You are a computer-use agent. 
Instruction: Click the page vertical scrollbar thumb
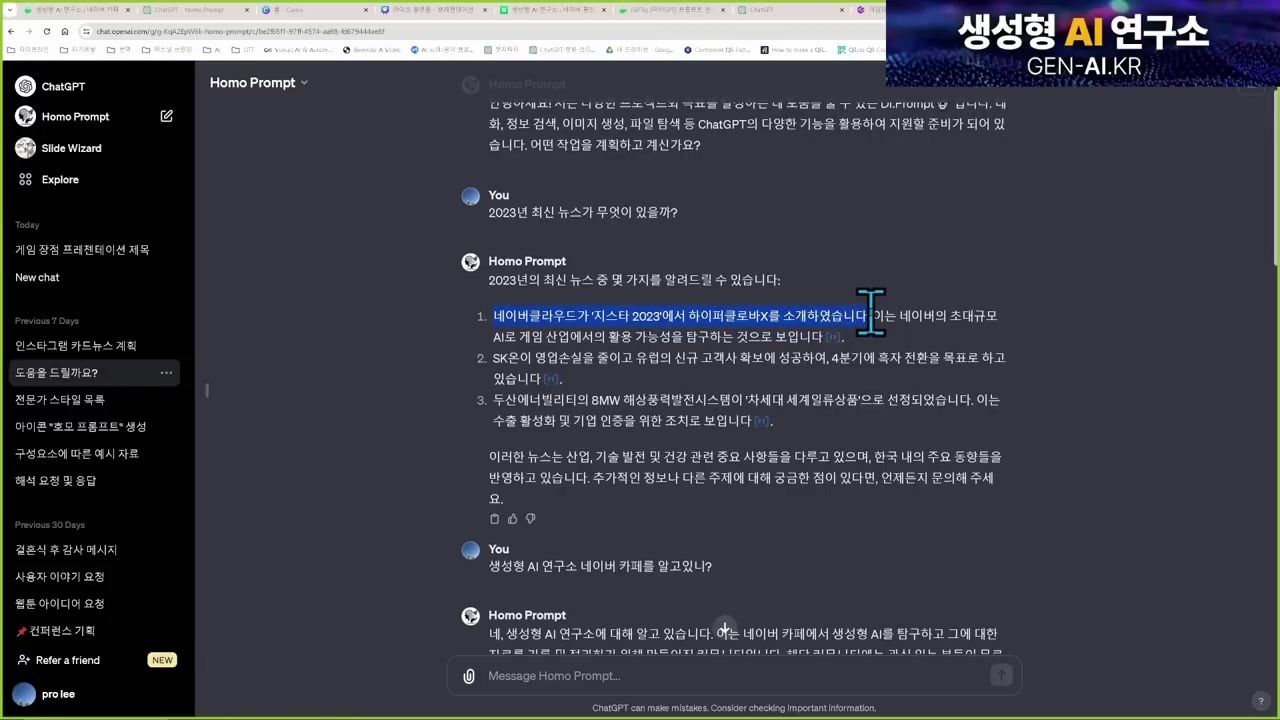tap(1275, 176)
